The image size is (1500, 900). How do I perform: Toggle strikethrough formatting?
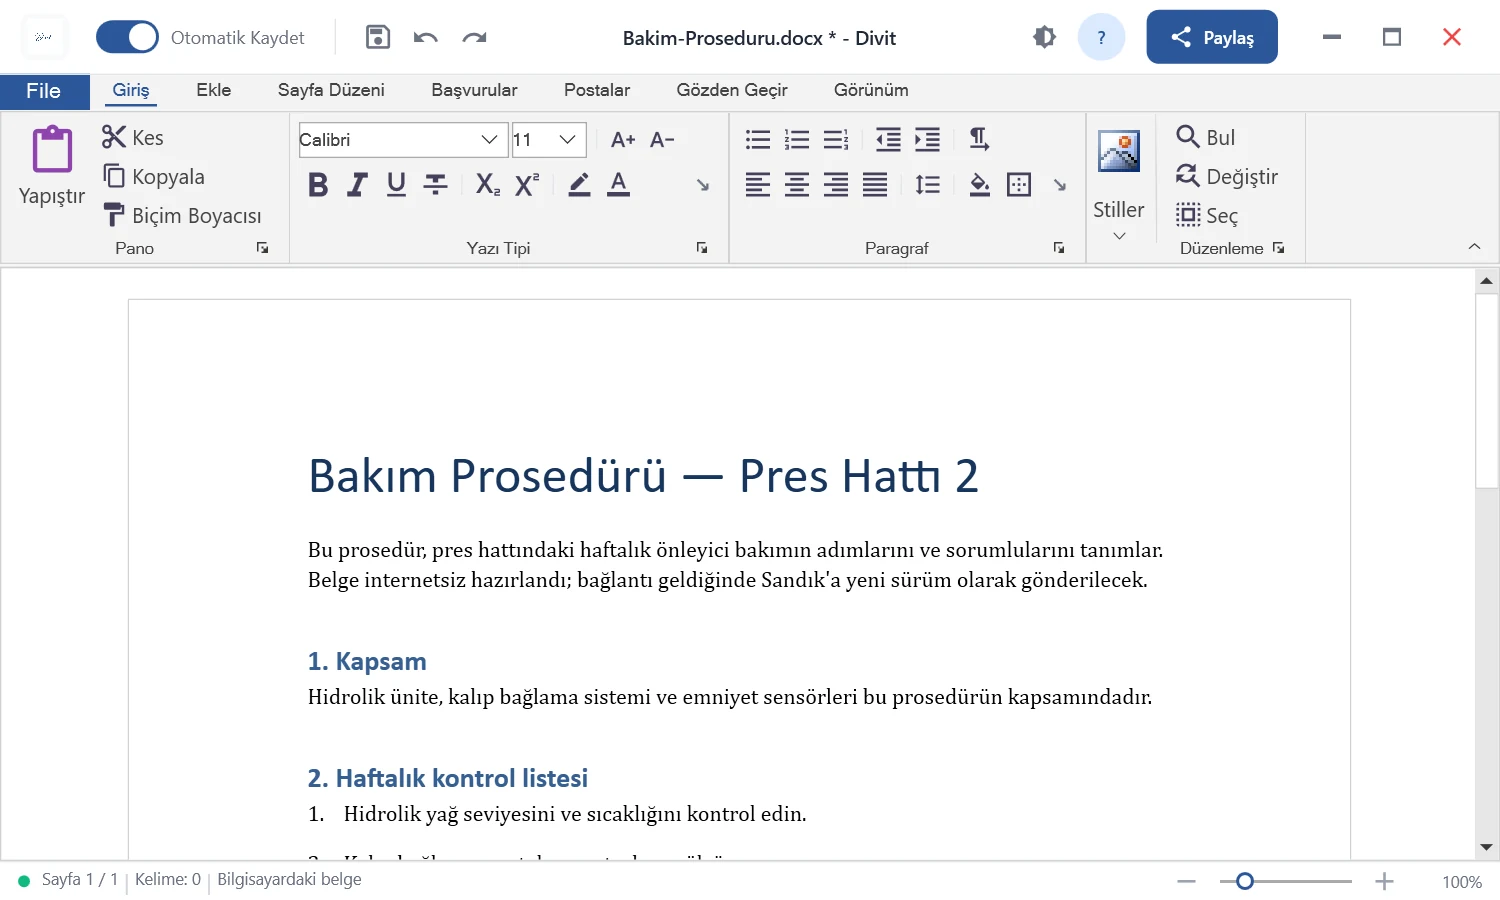(x=435, y=184)
